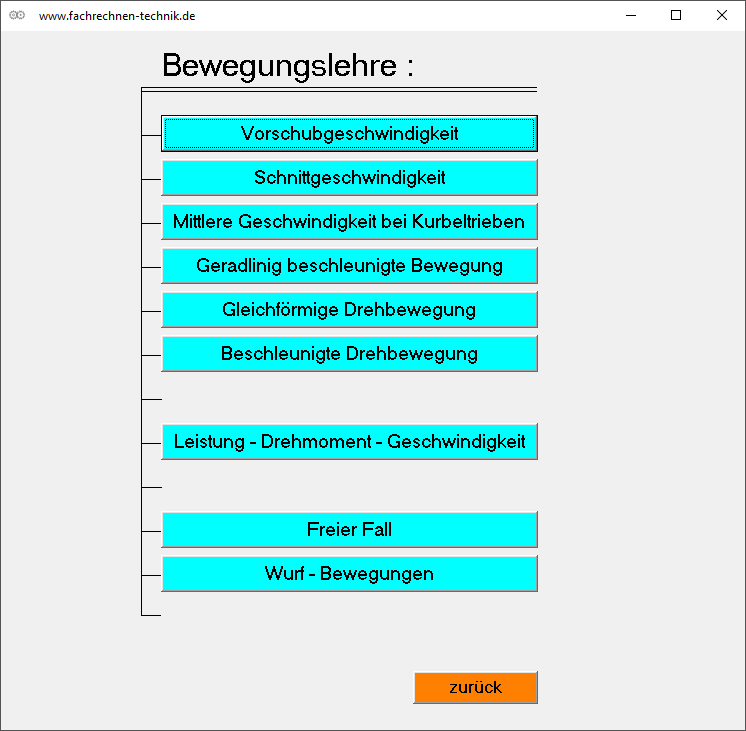Open Mittlere Geschwindigkeit bei Kurbeltrieben
The height and width of the screenshot is (731, 746).
[x=349, y=222]
